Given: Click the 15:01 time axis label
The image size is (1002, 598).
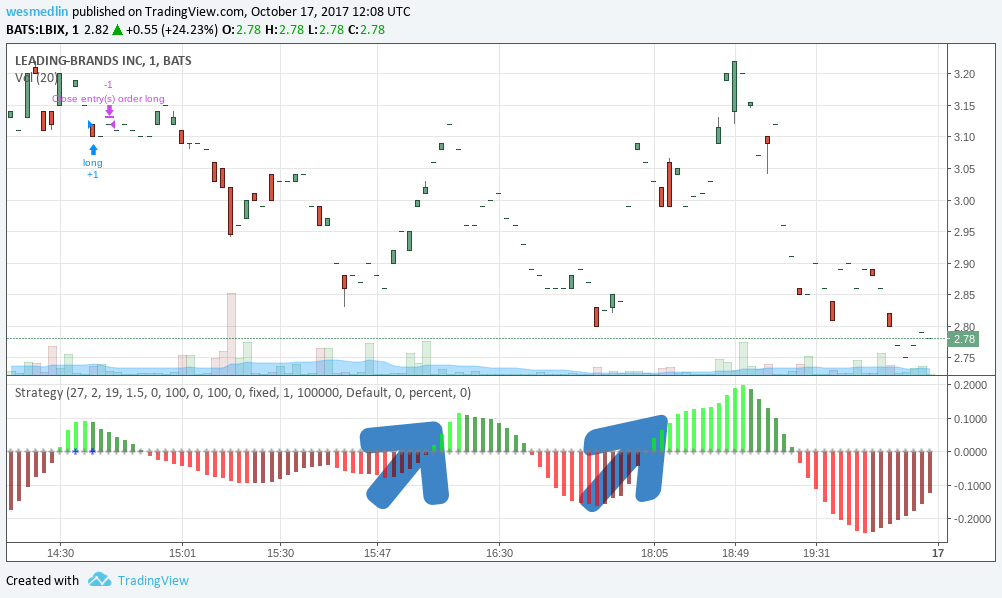Looking at the screenshot, I should pos(182,553).
